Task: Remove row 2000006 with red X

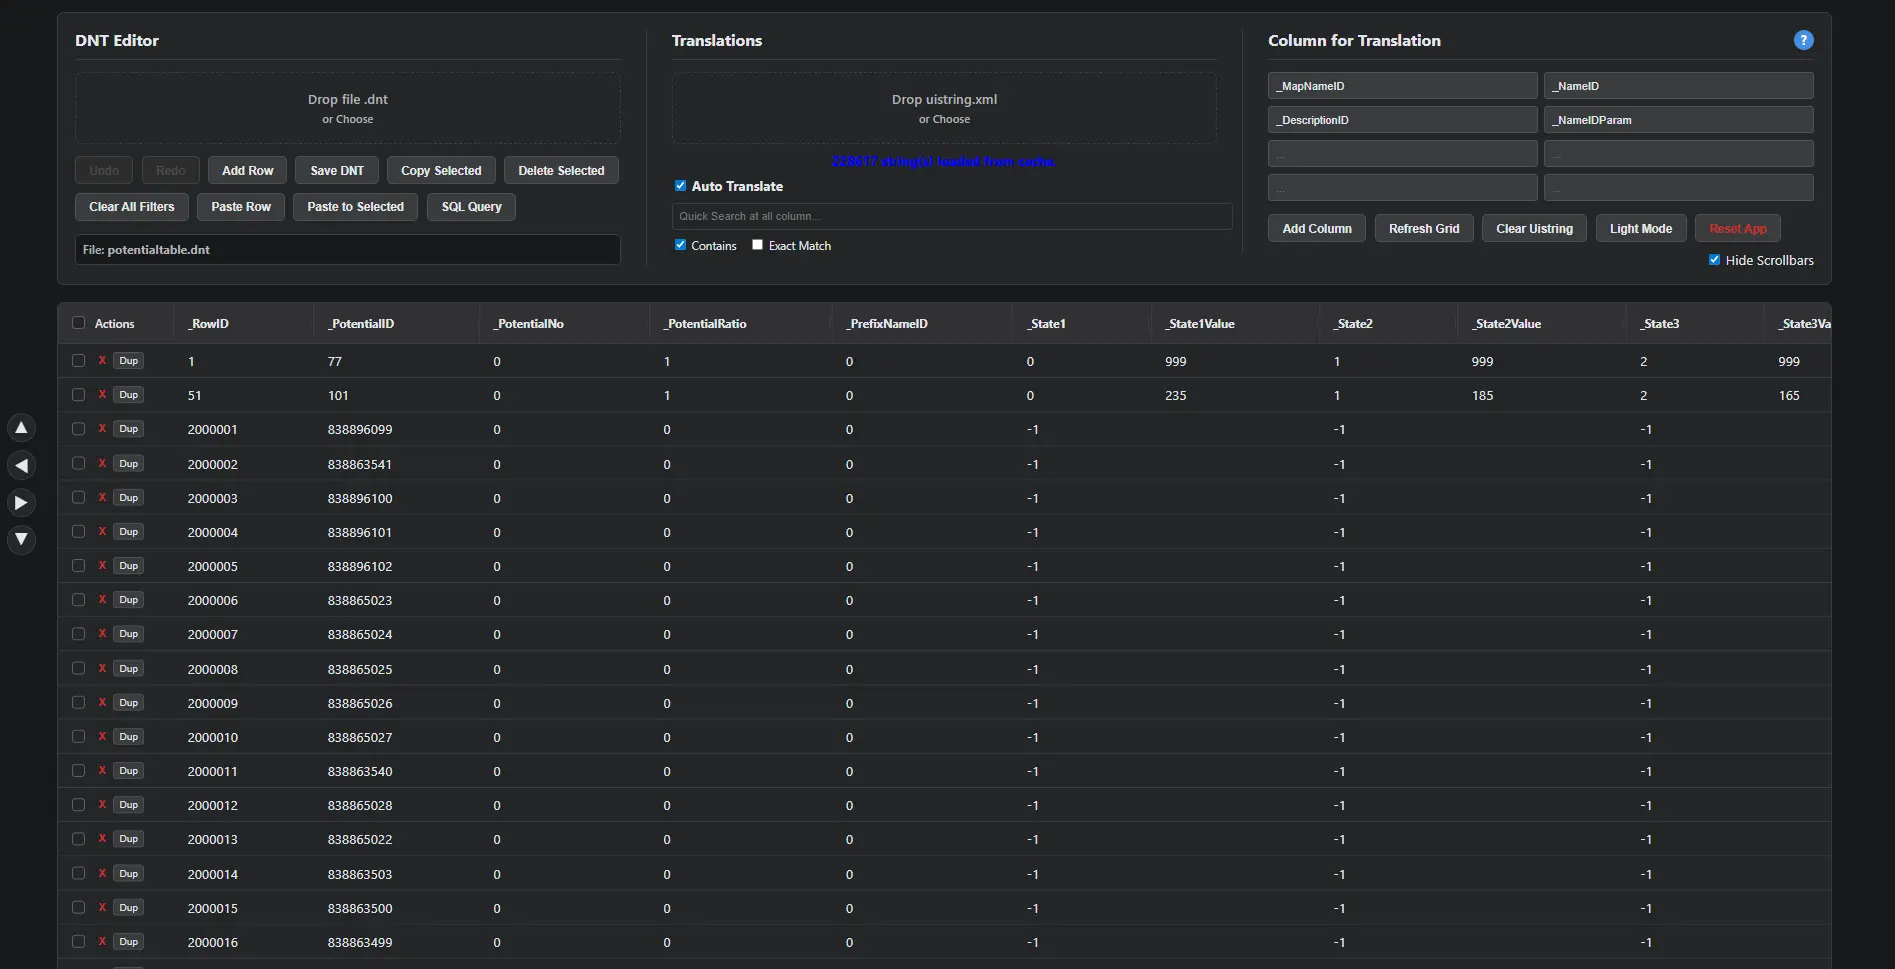Action: 102,600
